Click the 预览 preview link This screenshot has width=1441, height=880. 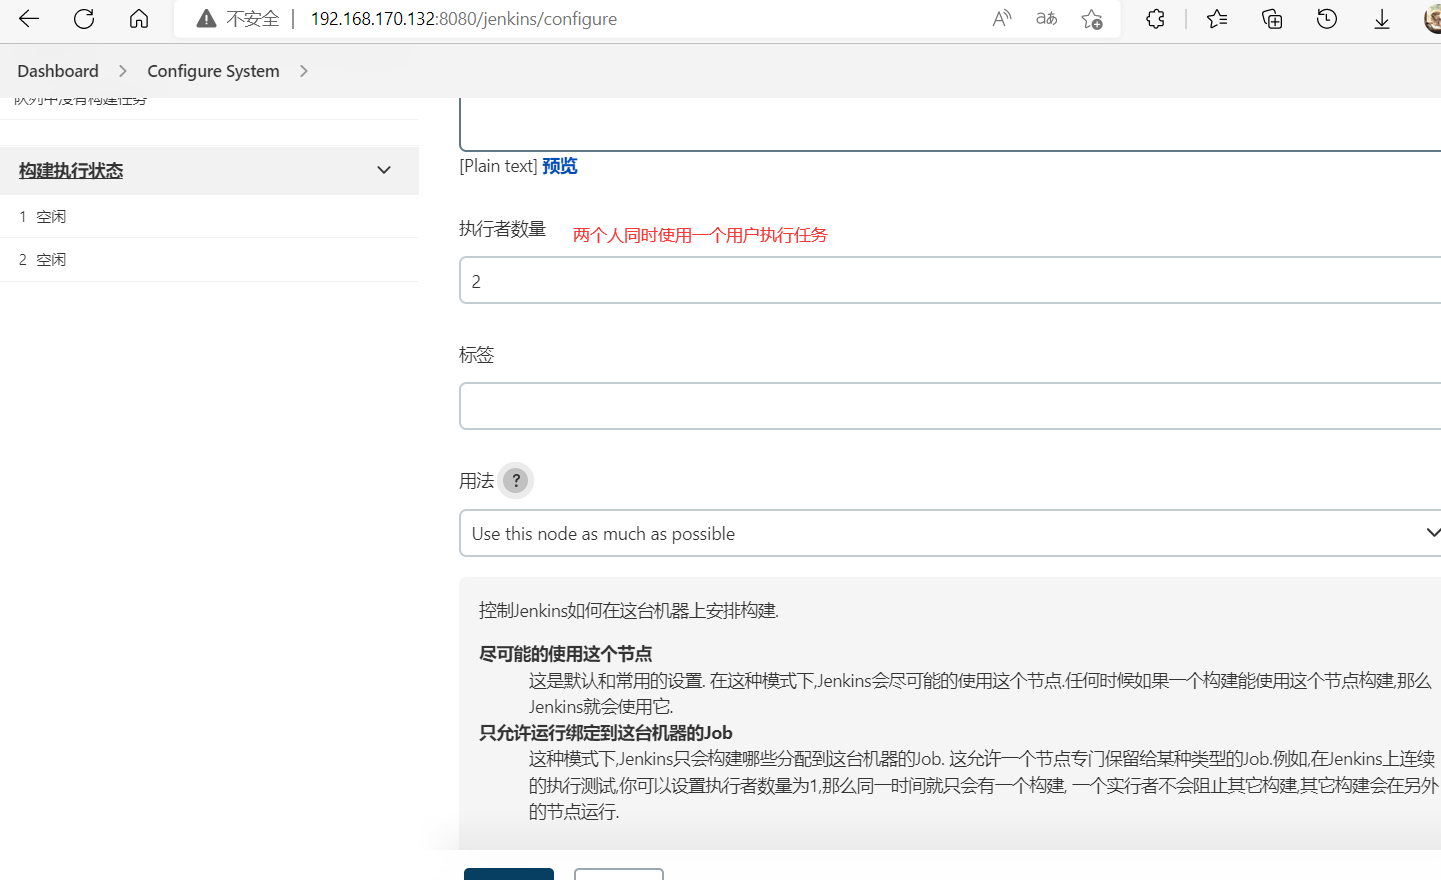(x=560, y=166)
